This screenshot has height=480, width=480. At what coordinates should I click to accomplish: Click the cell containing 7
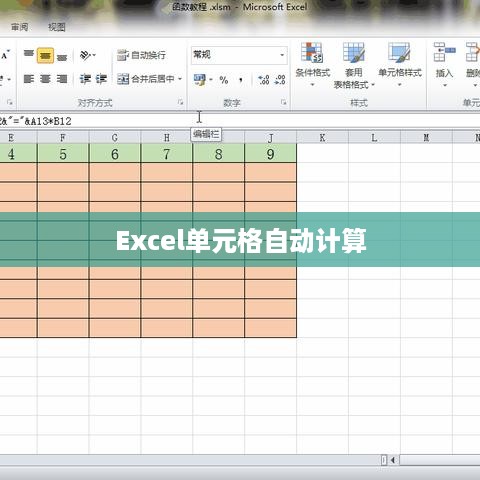[x=167, y=154]
